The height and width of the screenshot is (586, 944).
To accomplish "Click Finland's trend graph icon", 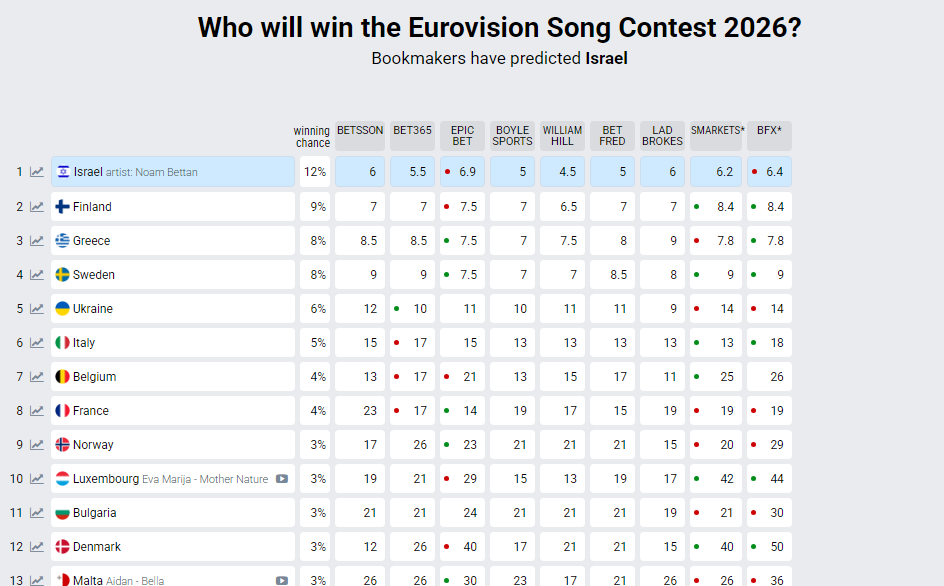I will pyautogui.click(x=37, y=207).
